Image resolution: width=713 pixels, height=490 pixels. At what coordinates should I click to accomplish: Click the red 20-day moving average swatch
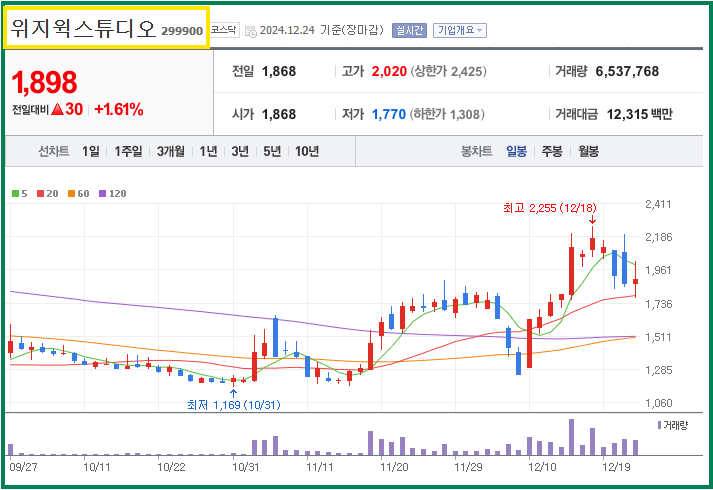tap(40, 194)
